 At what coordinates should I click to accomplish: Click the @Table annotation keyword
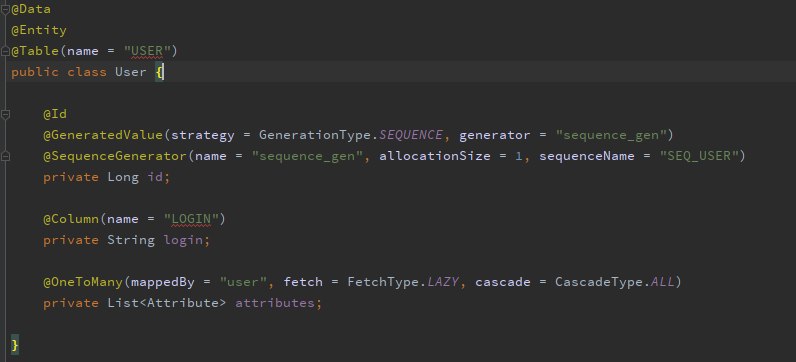tap(35, 51)
